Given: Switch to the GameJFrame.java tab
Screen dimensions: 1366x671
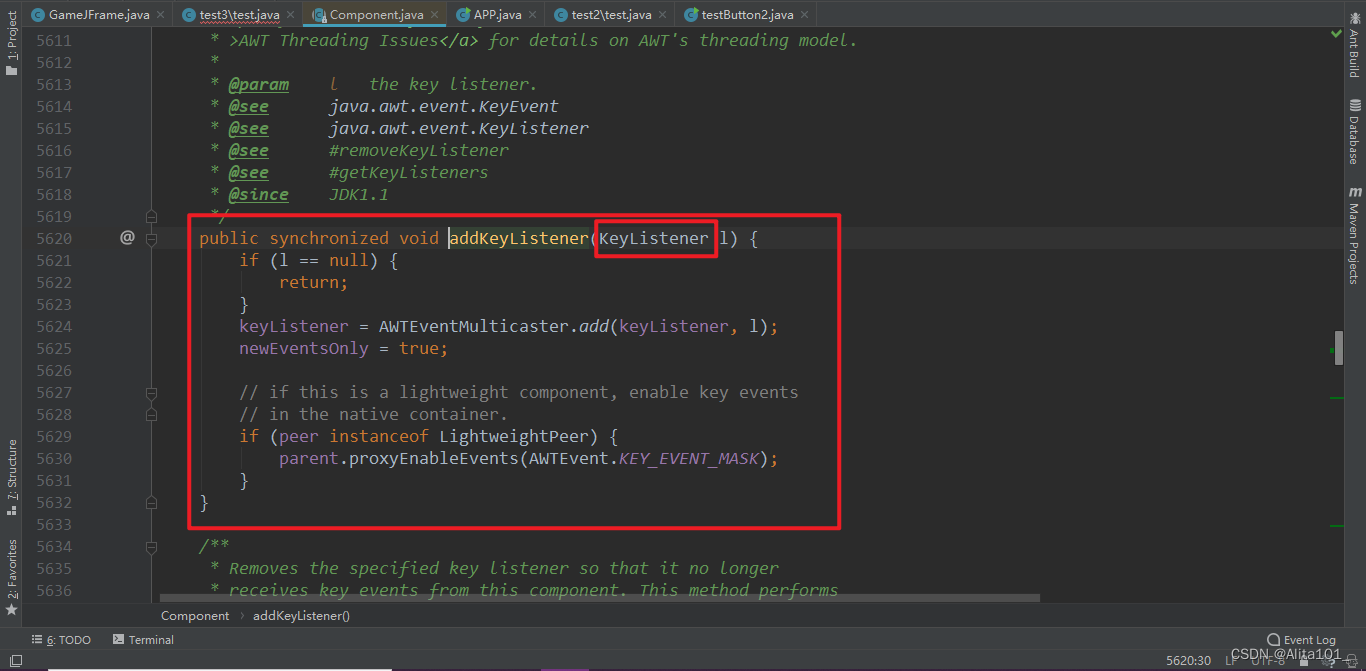Looking at the screenshot, I should pos(90,15).
